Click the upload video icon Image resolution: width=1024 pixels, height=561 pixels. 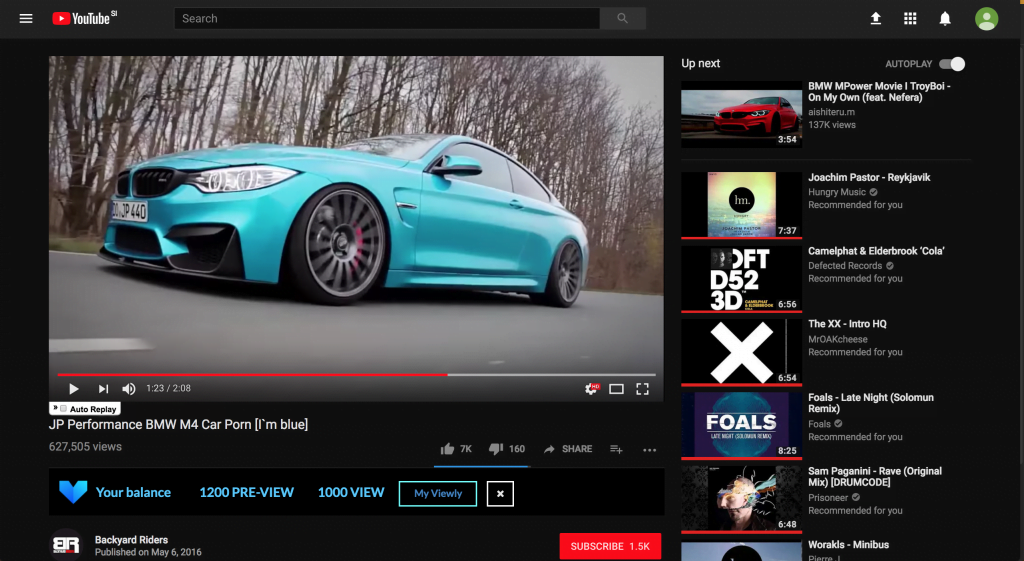pyautogui.click(x=876, y=19)
